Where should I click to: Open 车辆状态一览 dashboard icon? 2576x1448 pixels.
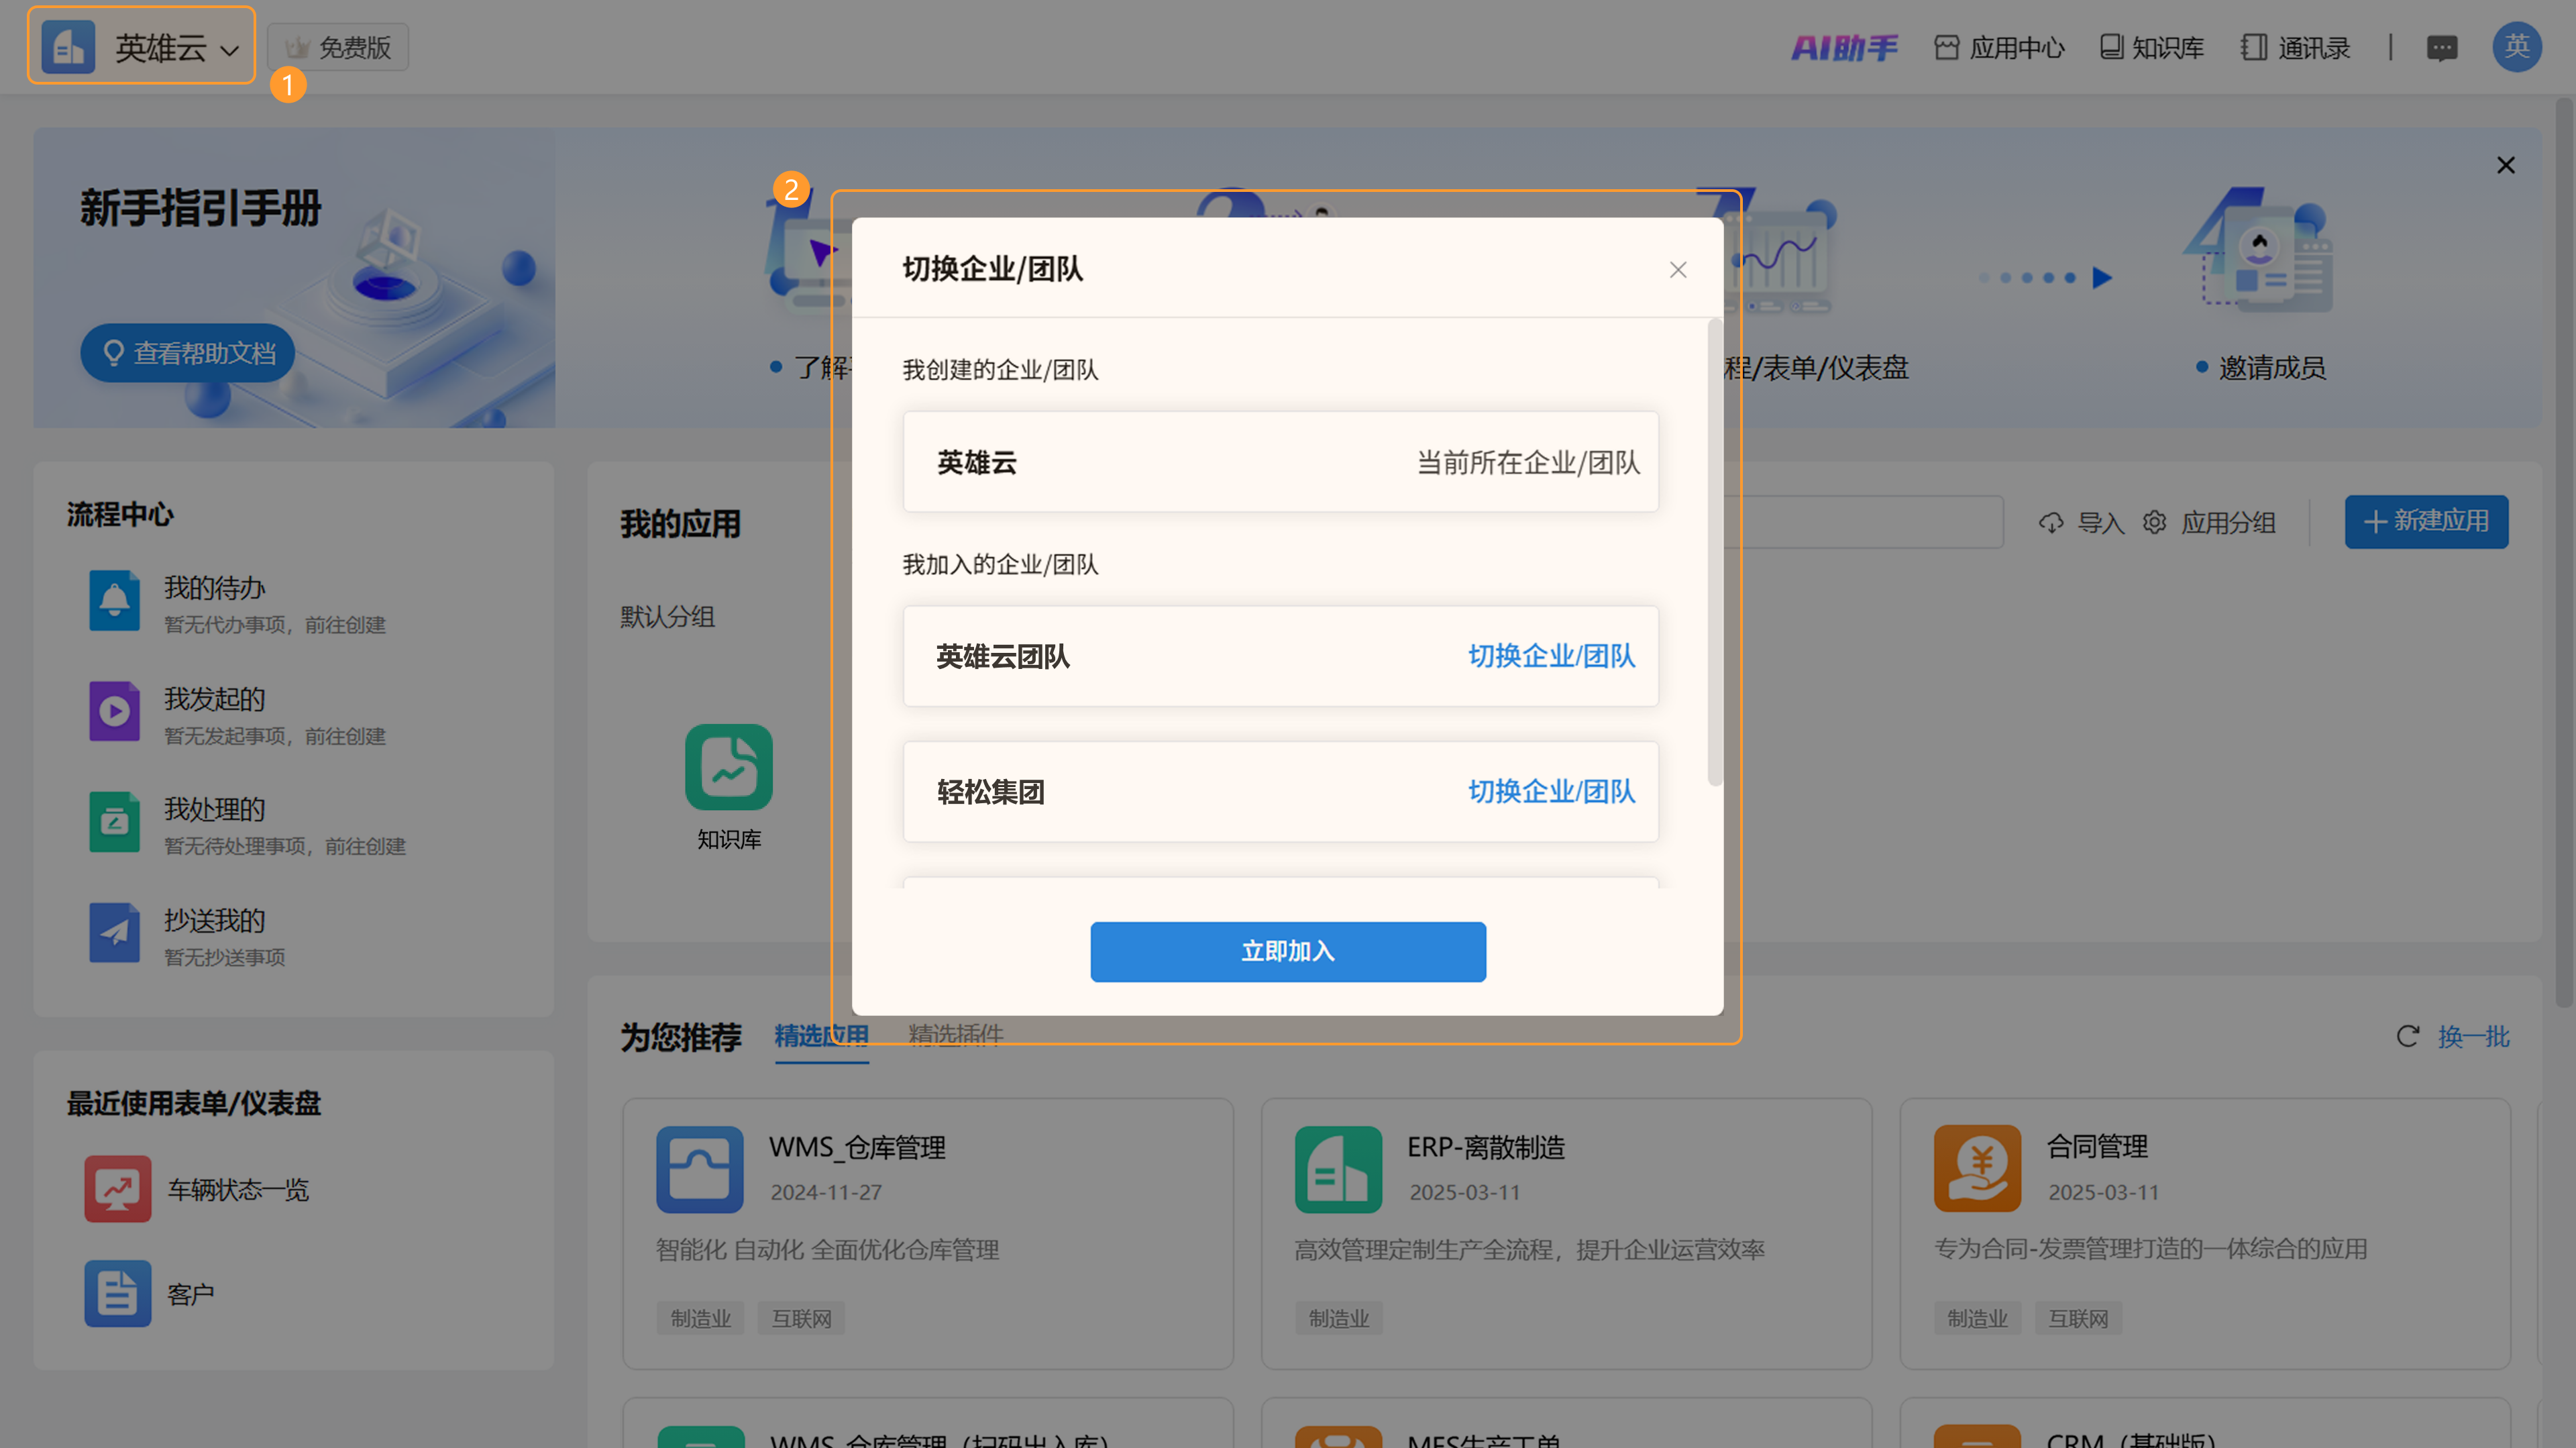pos(118,1189)
